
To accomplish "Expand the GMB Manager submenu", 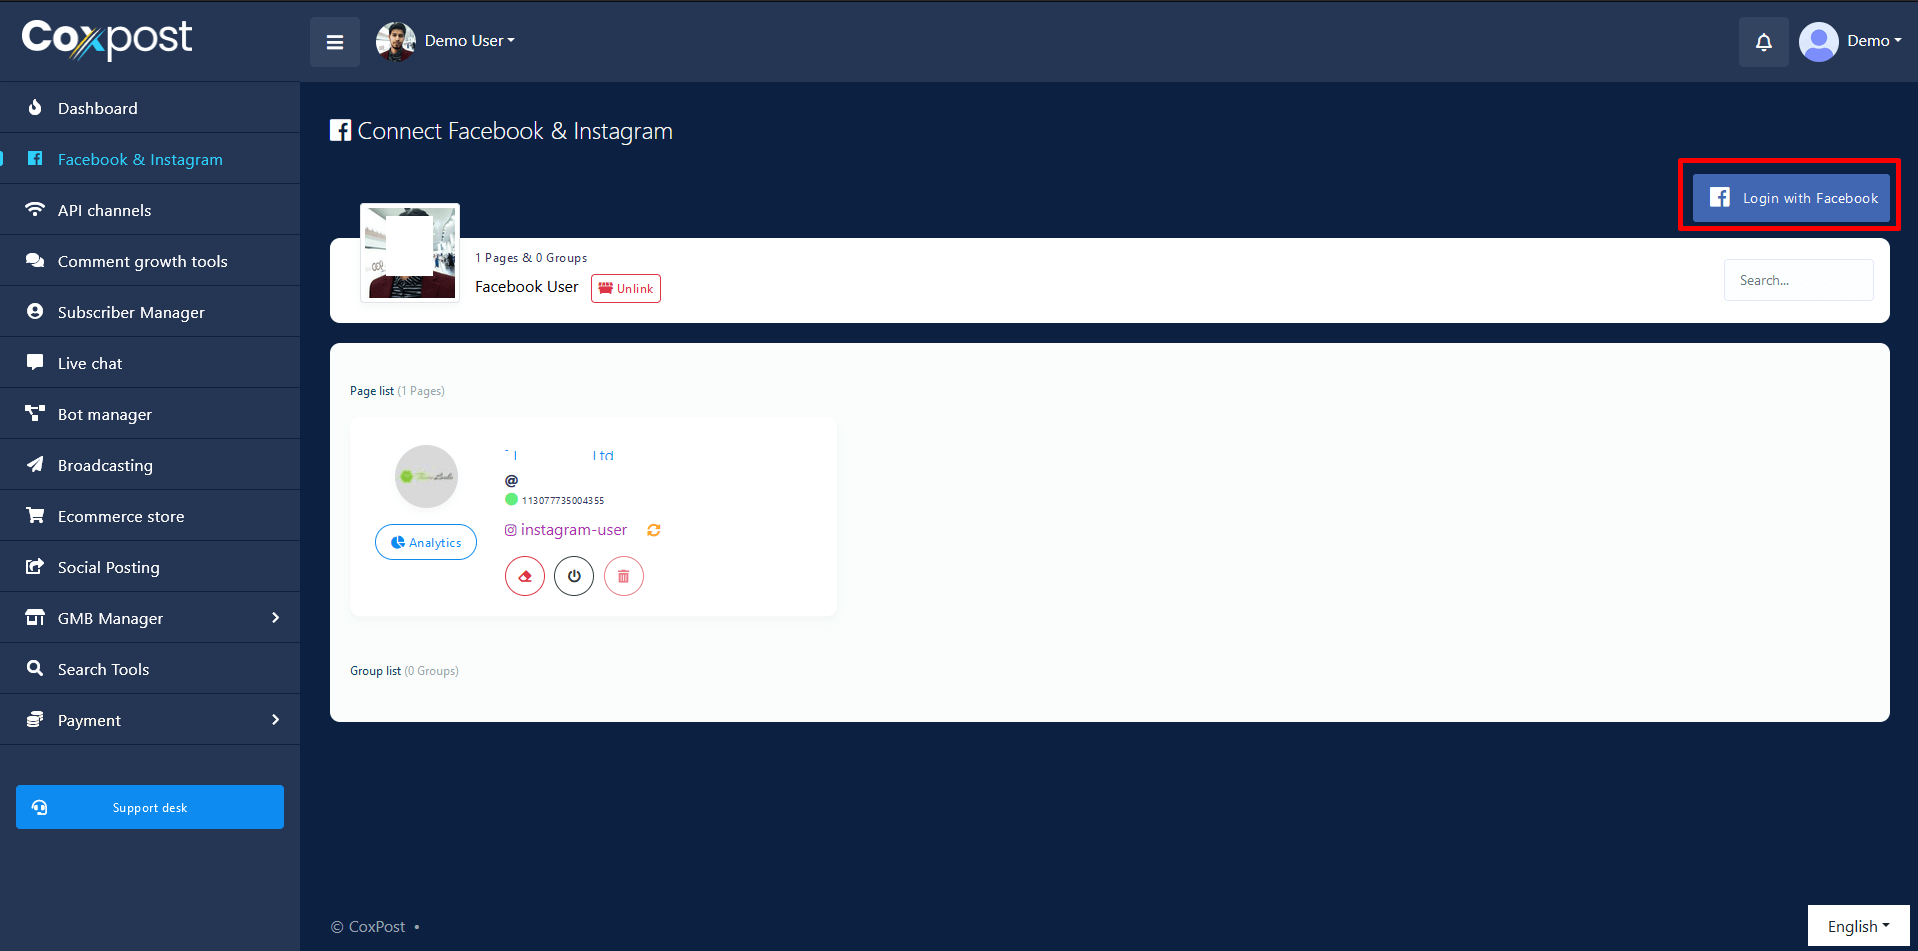I will [x=150, y=618].
